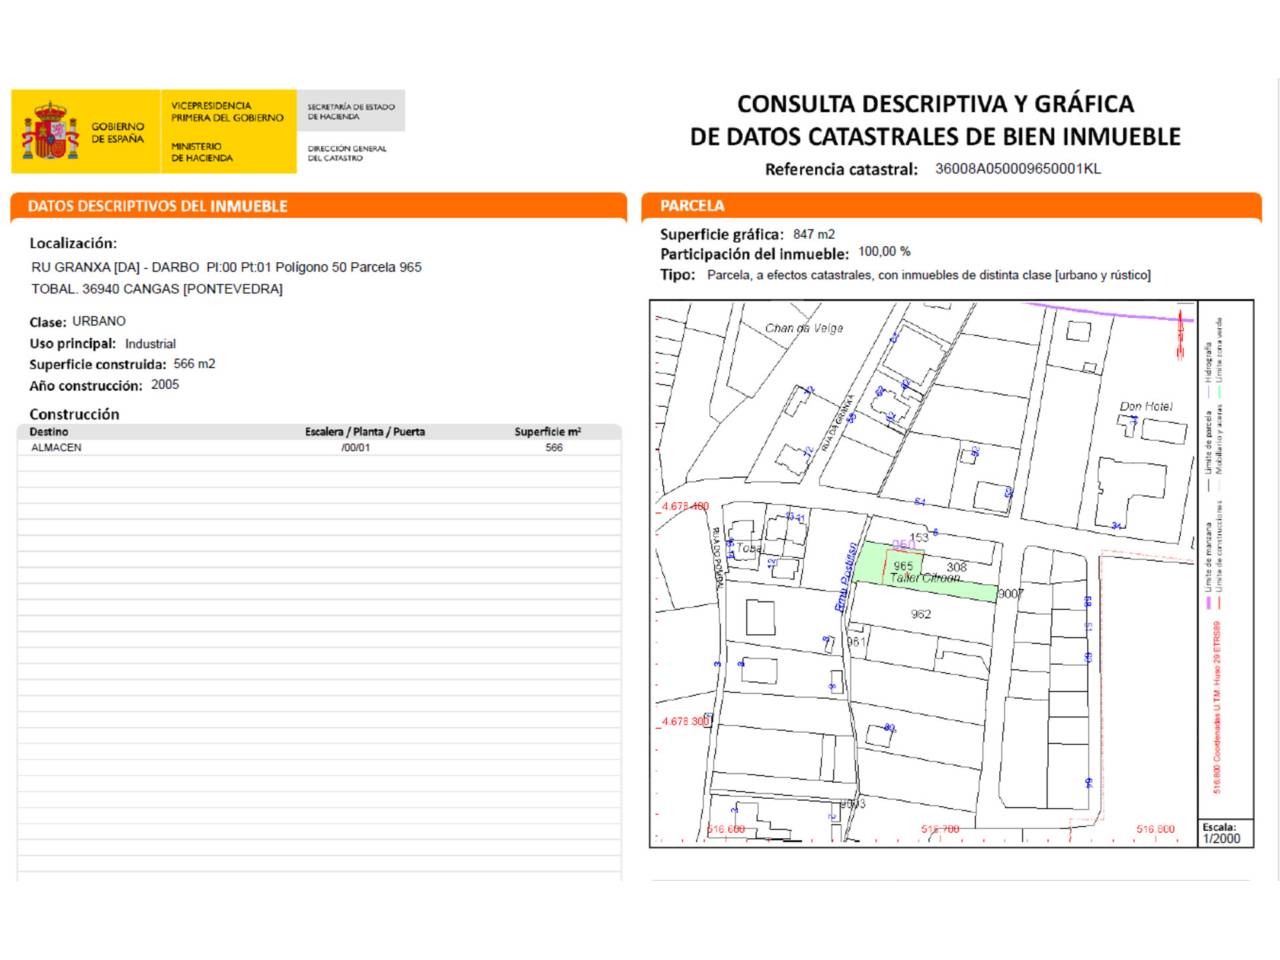Click the 'Construcción' section heading
Image resolution: width=1280 pixels, height=960 pixels.
[x=74, y=414]
